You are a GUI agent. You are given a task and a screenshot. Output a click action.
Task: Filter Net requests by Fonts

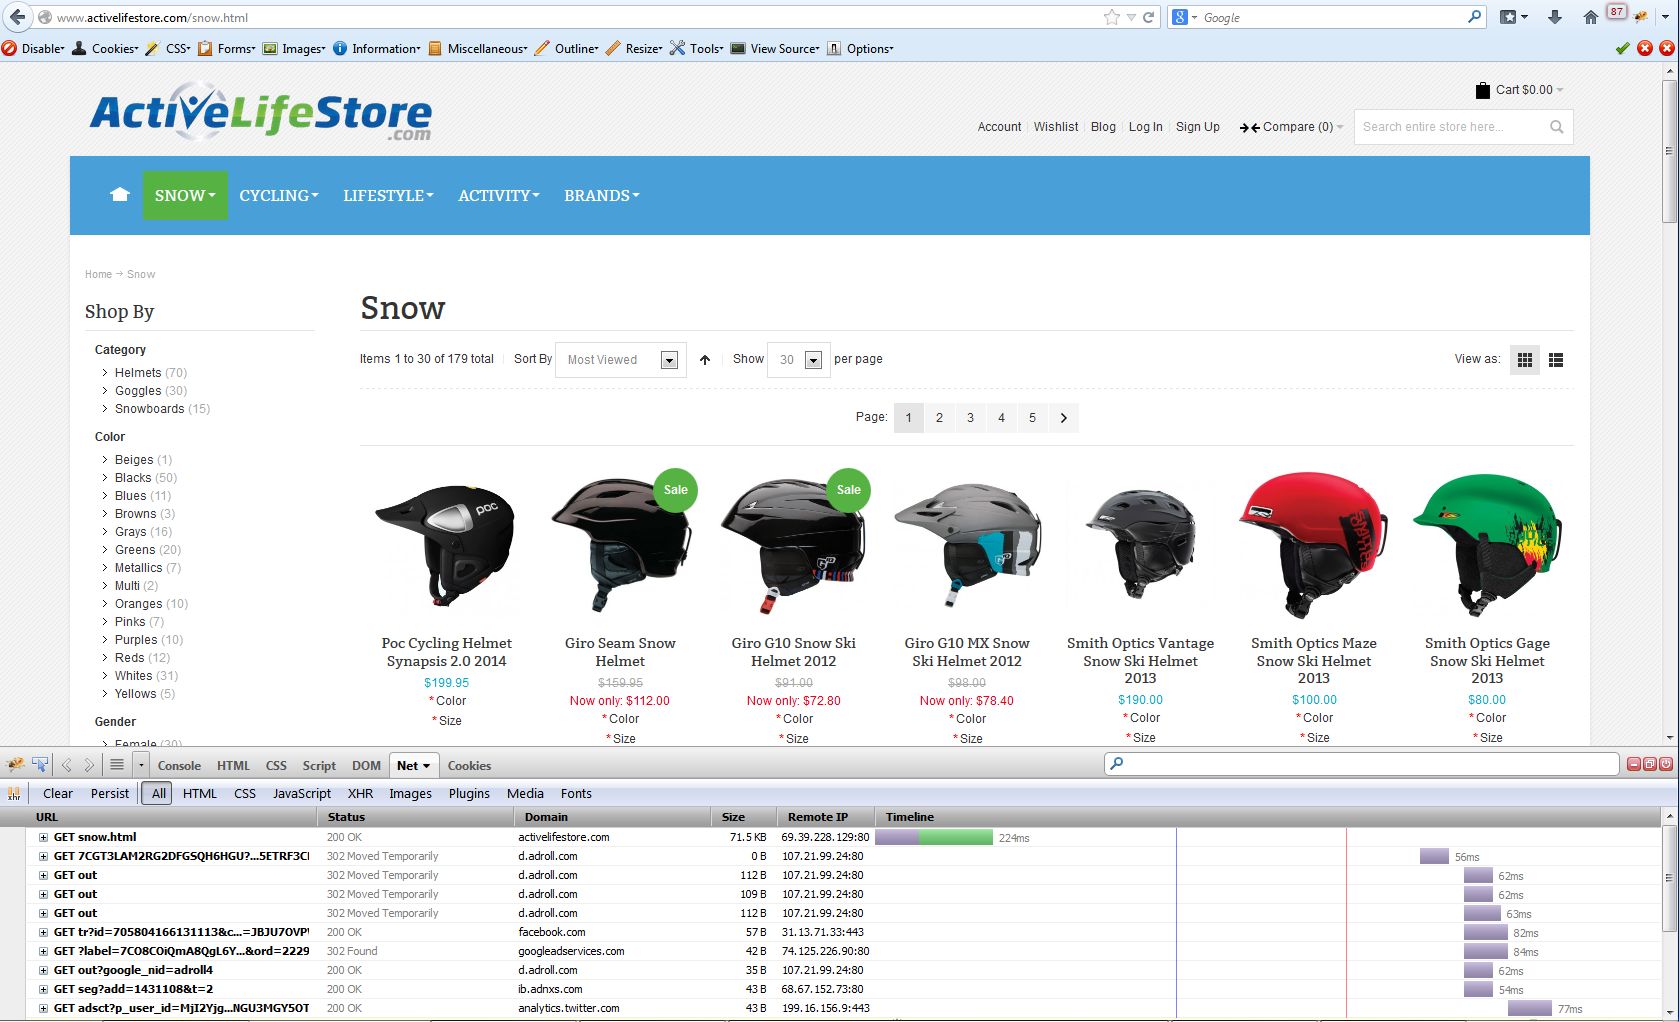click(576, 794)
